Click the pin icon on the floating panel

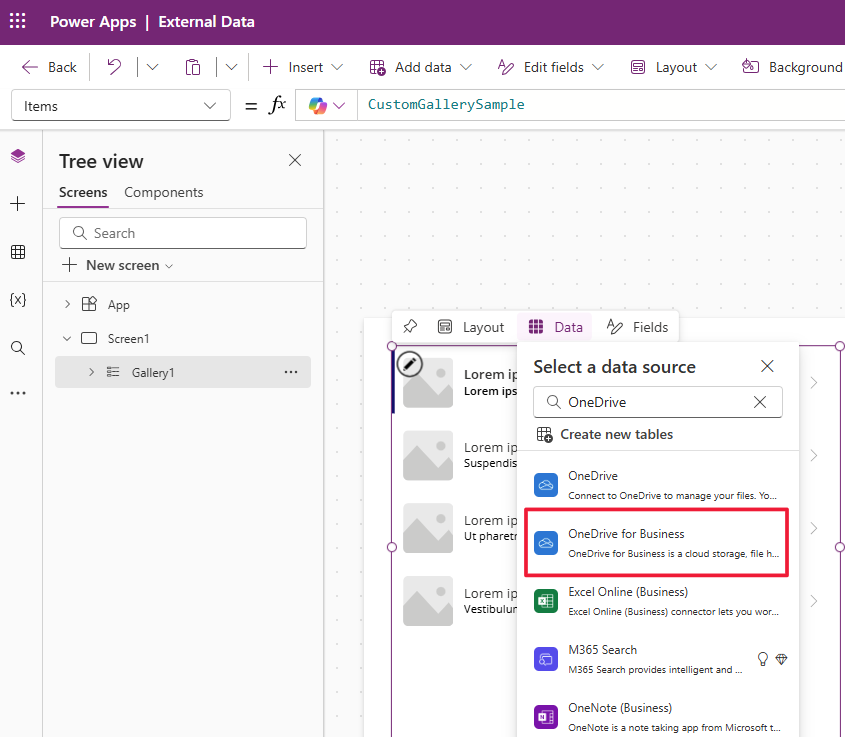tap(410, 326)
